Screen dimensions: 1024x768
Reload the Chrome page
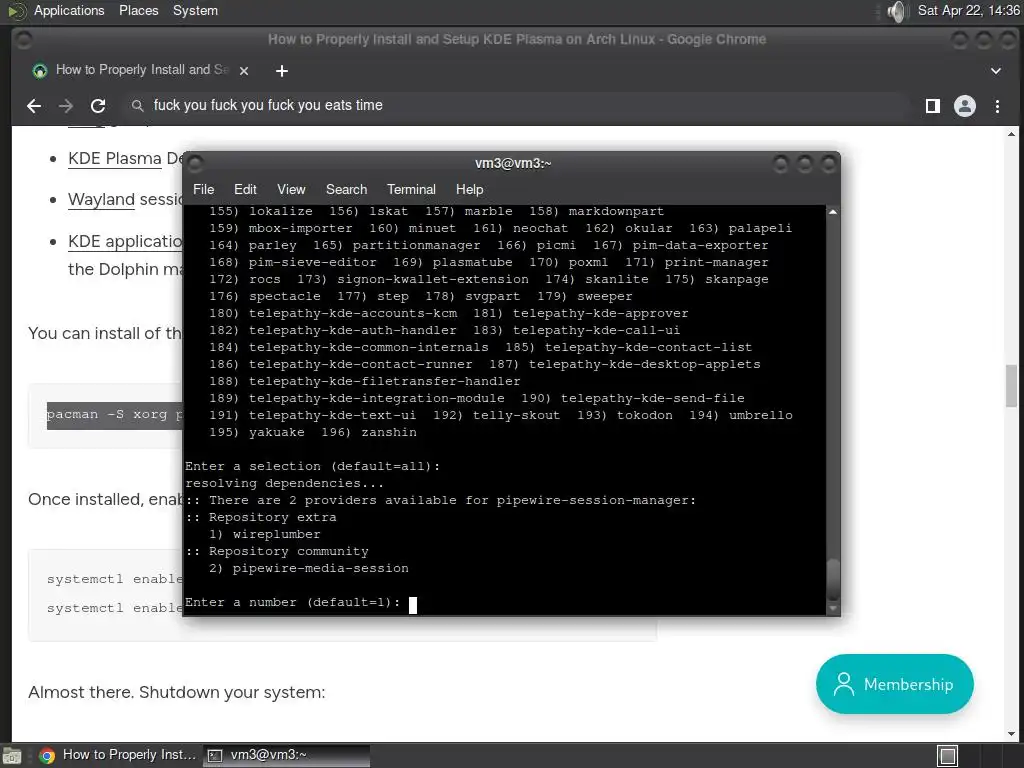[x=98, y=106]
